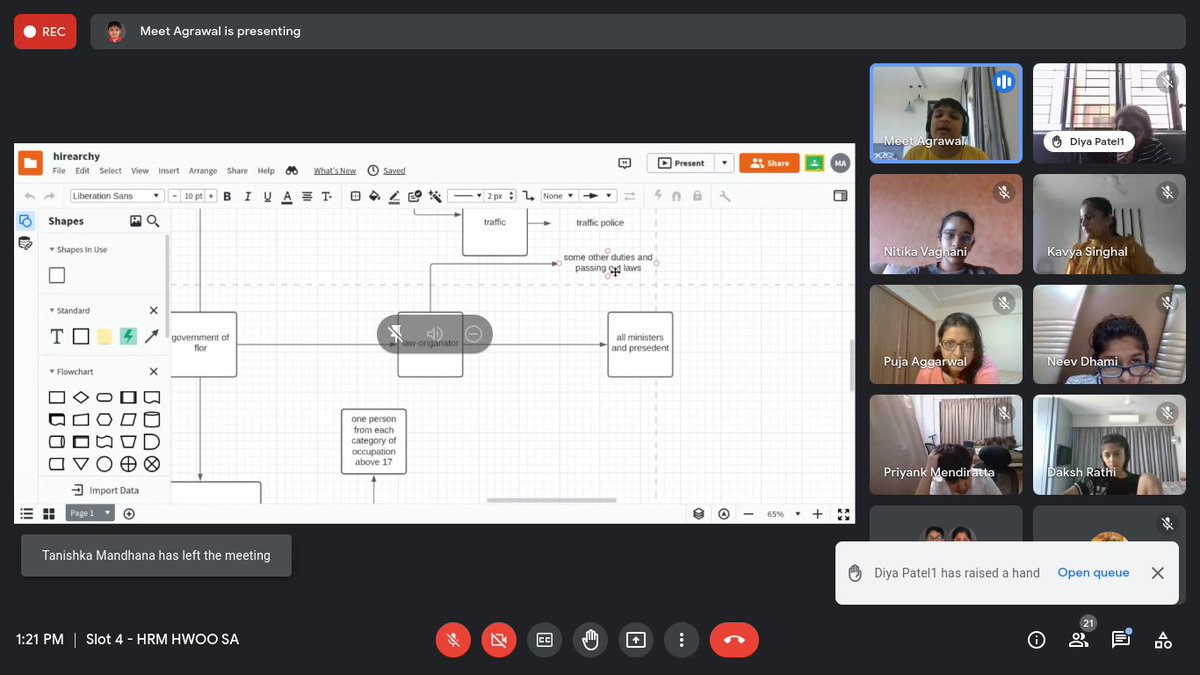The height and width of the screenshot is (675, 1200).
Task: Show the participants list
Action: point(1079,639)
